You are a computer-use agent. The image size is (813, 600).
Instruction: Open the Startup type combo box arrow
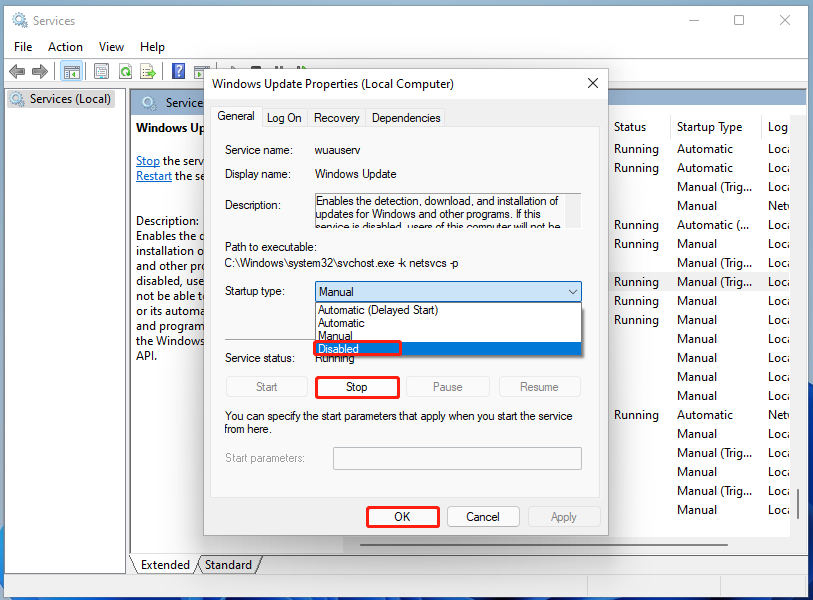(573, 291)
